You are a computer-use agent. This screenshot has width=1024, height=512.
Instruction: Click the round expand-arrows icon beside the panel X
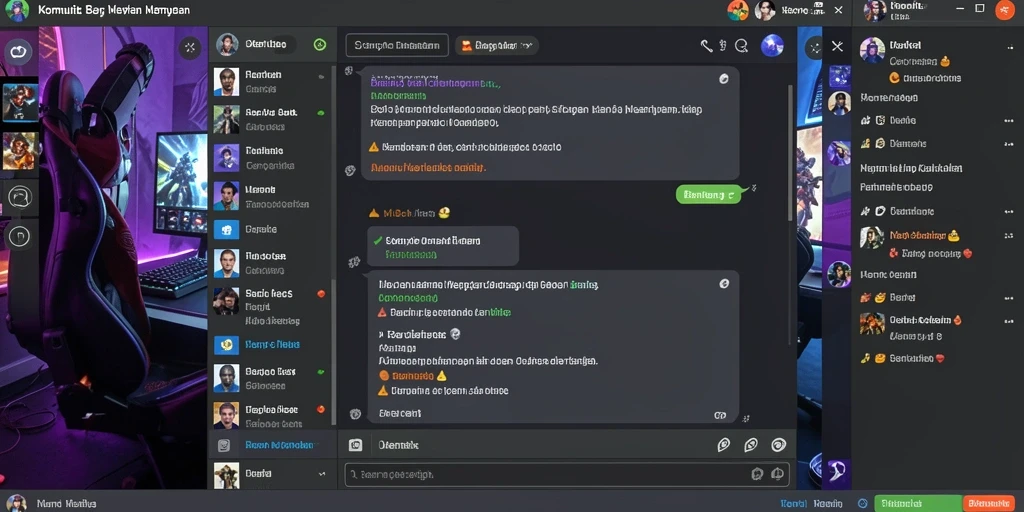click(815, 47)
